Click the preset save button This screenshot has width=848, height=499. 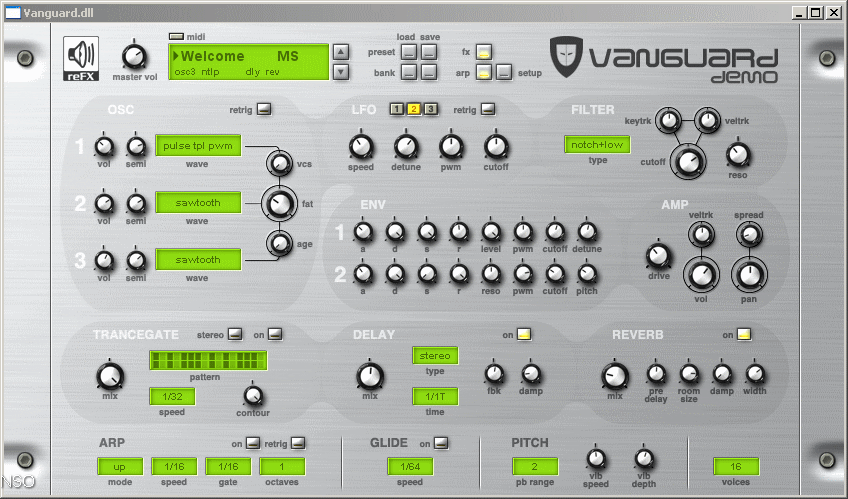429,52
